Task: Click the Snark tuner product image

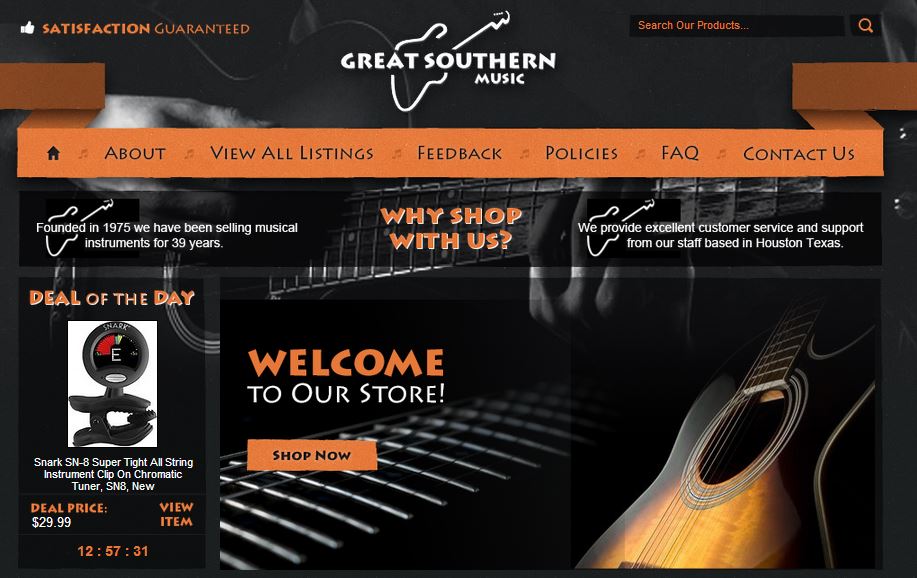Action: coord(112,384)
